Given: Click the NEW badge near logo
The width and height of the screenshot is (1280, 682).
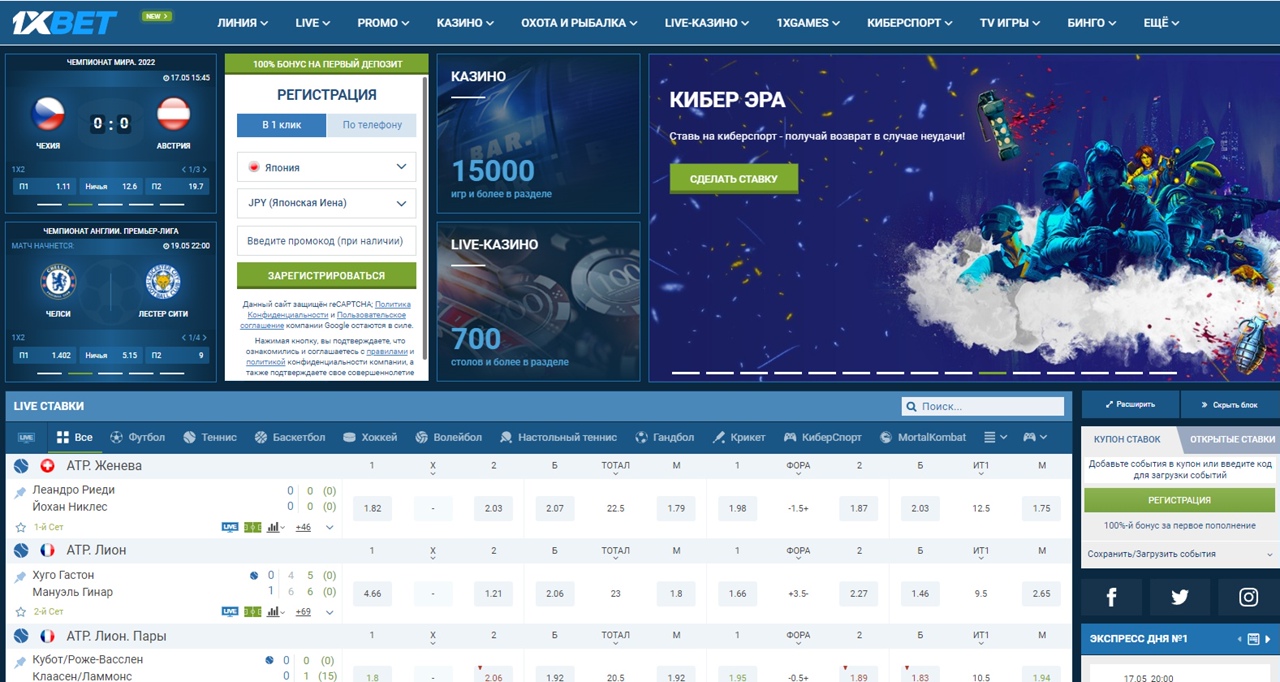Looking at the screenshot, I should 157,16.
